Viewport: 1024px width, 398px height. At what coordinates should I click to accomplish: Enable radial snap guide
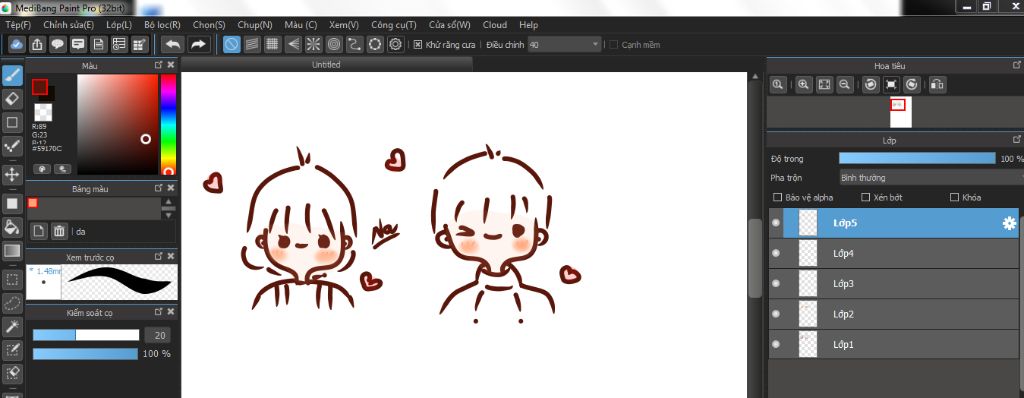click(x=313, y=44)
